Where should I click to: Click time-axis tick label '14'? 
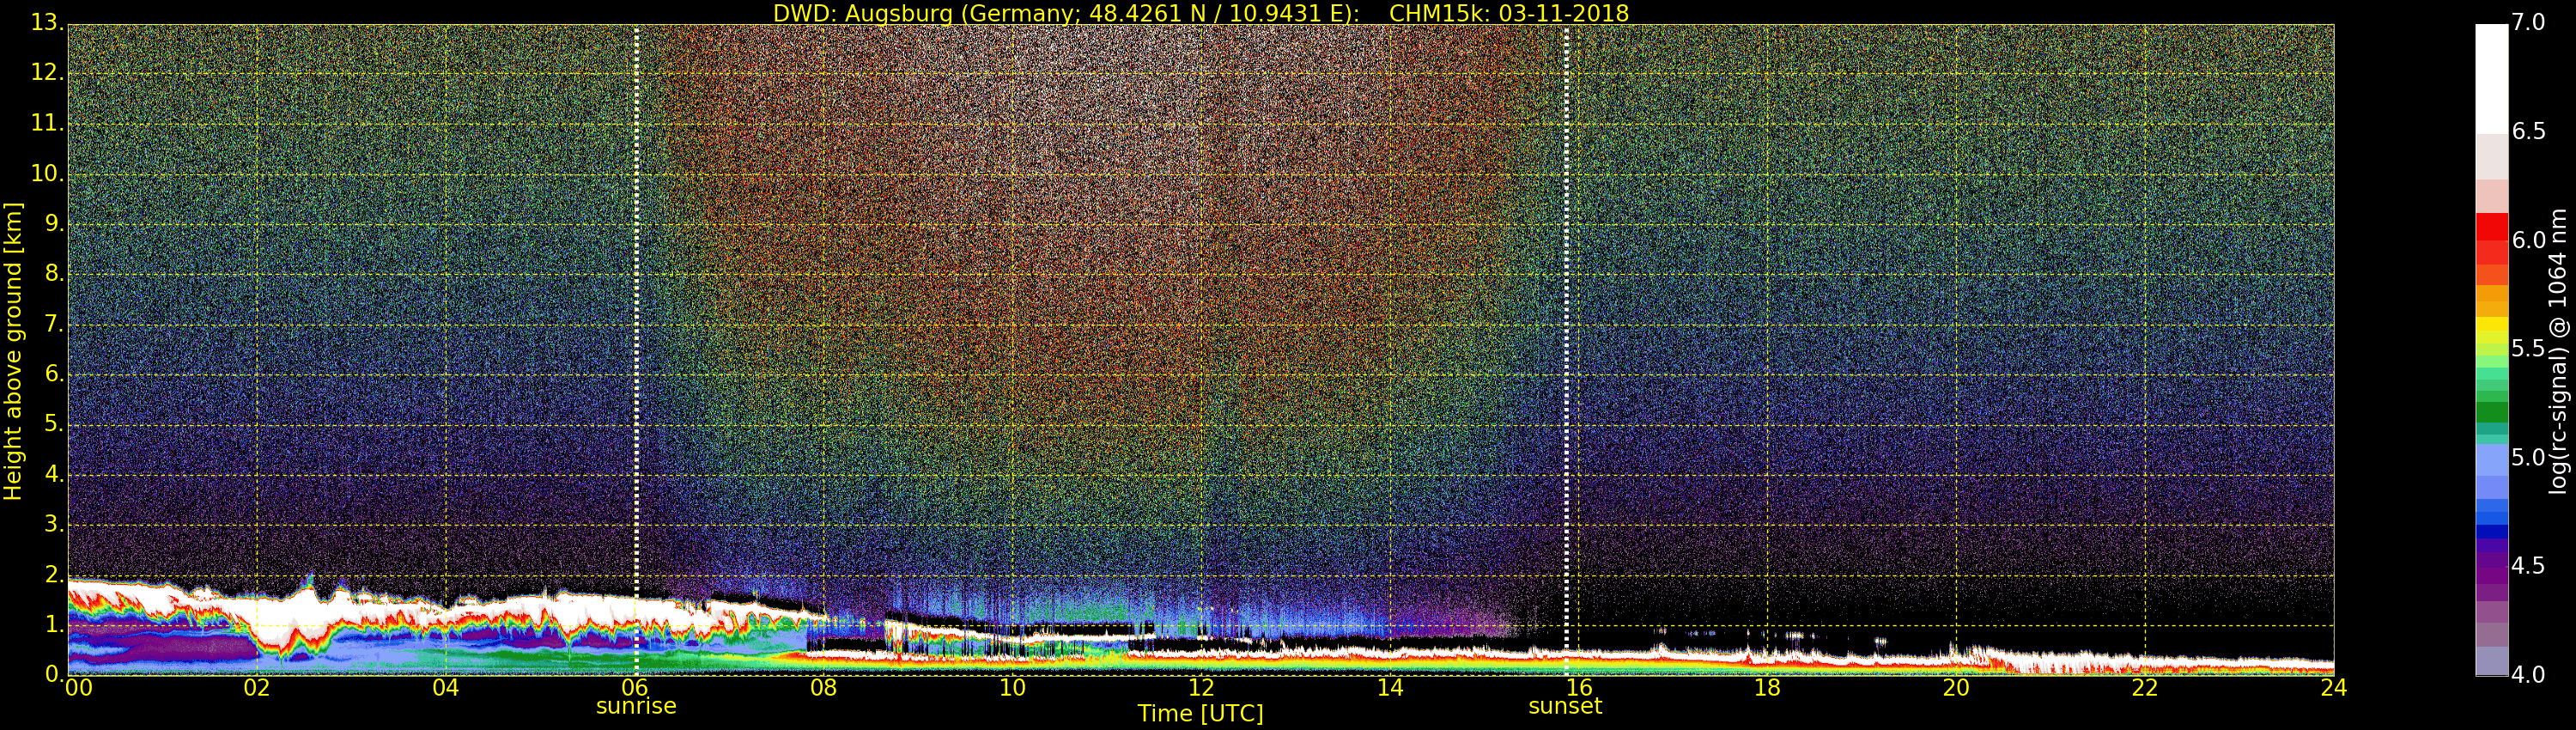[1390, 687]
